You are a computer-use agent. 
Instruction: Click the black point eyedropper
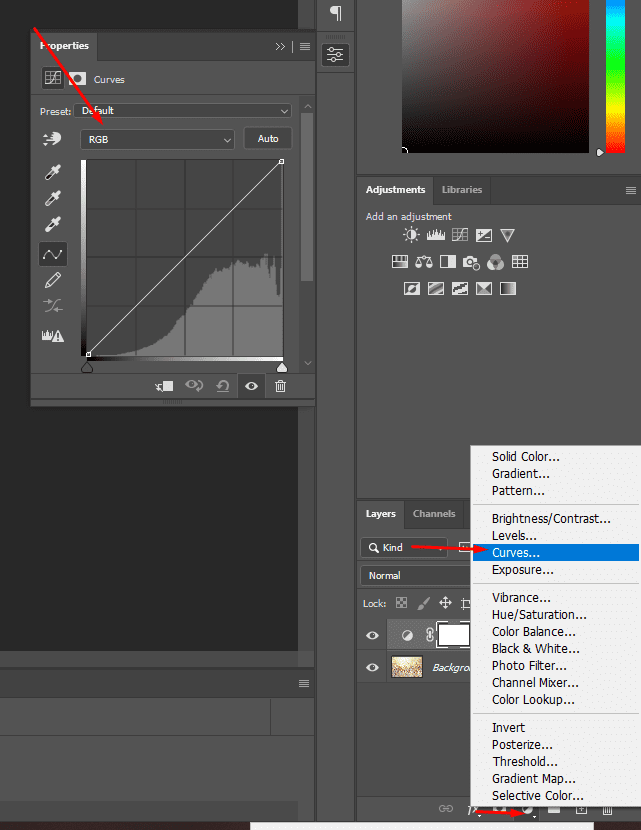53,173
